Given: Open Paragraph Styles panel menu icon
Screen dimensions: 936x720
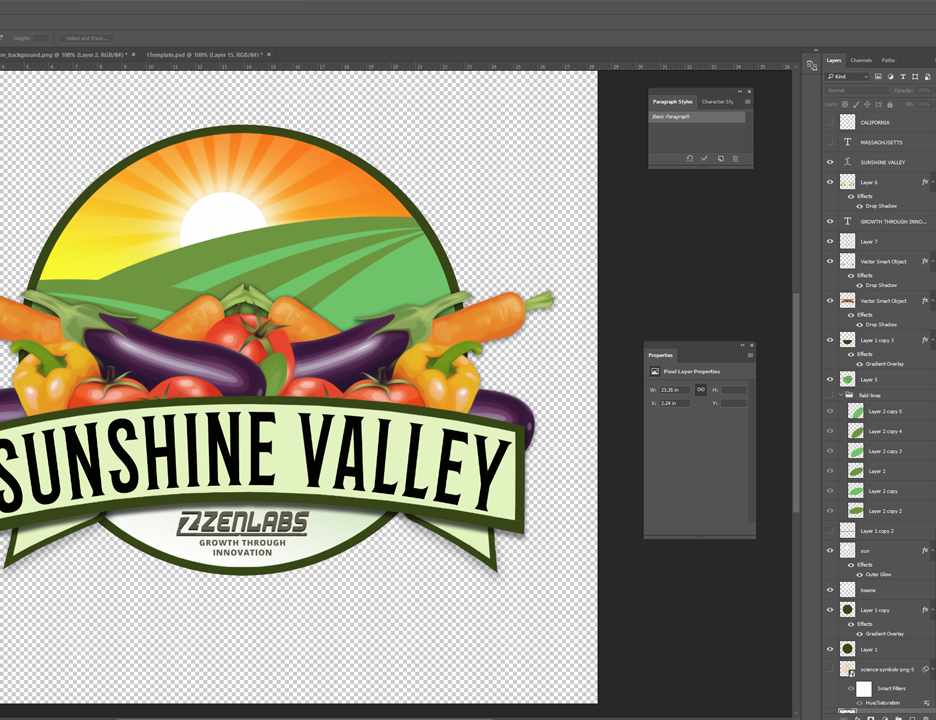Looking at the screenshot, I should pyautogui.click(x=747, y=101).
